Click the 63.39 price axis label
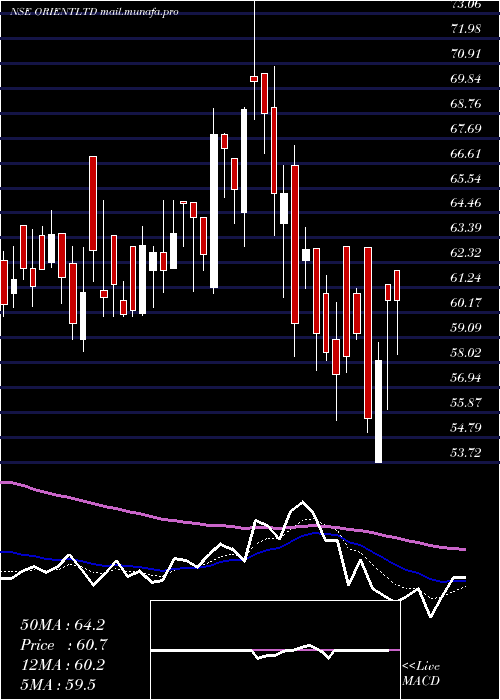 tap(467, 228)
